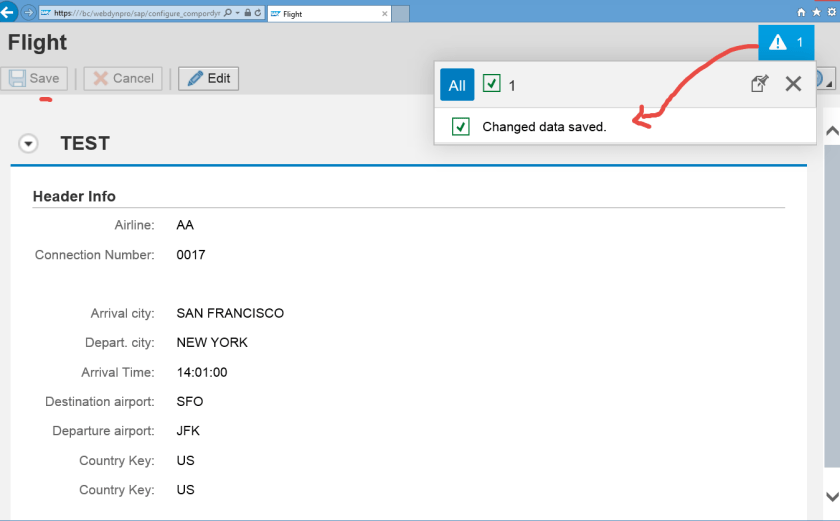Click the Cancel toolbar button
Image resolution: width=840 pixels, height=521 pixels.
tap(123, 79)
